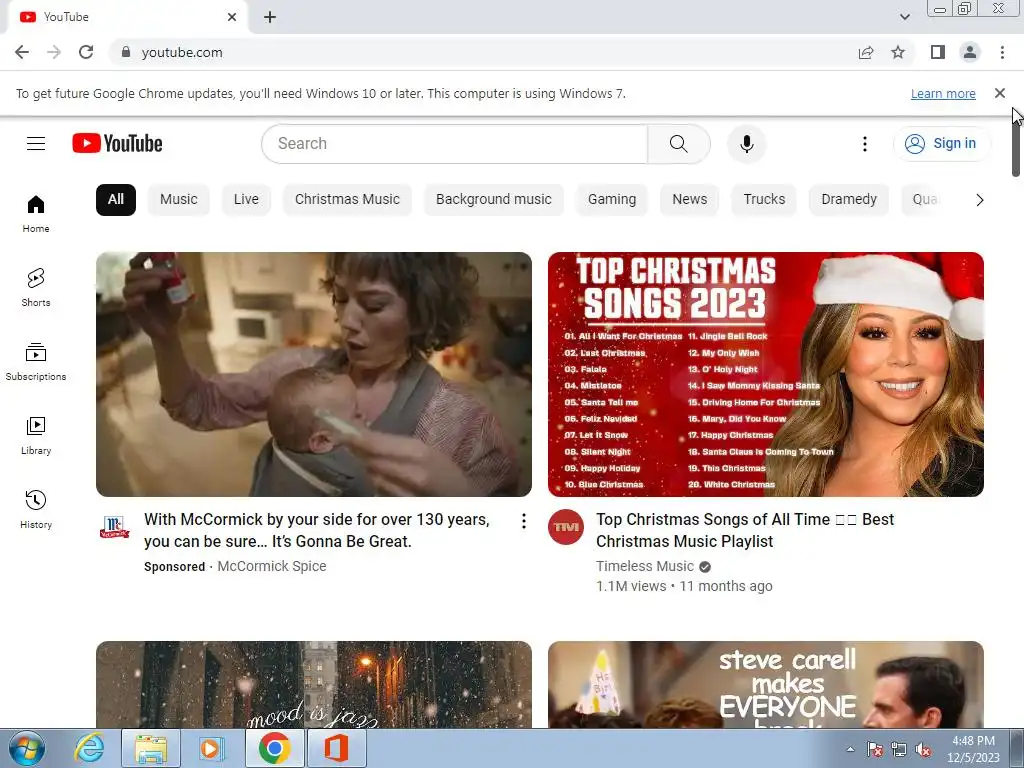Reload the page
1024x768 pixels.
86,52
